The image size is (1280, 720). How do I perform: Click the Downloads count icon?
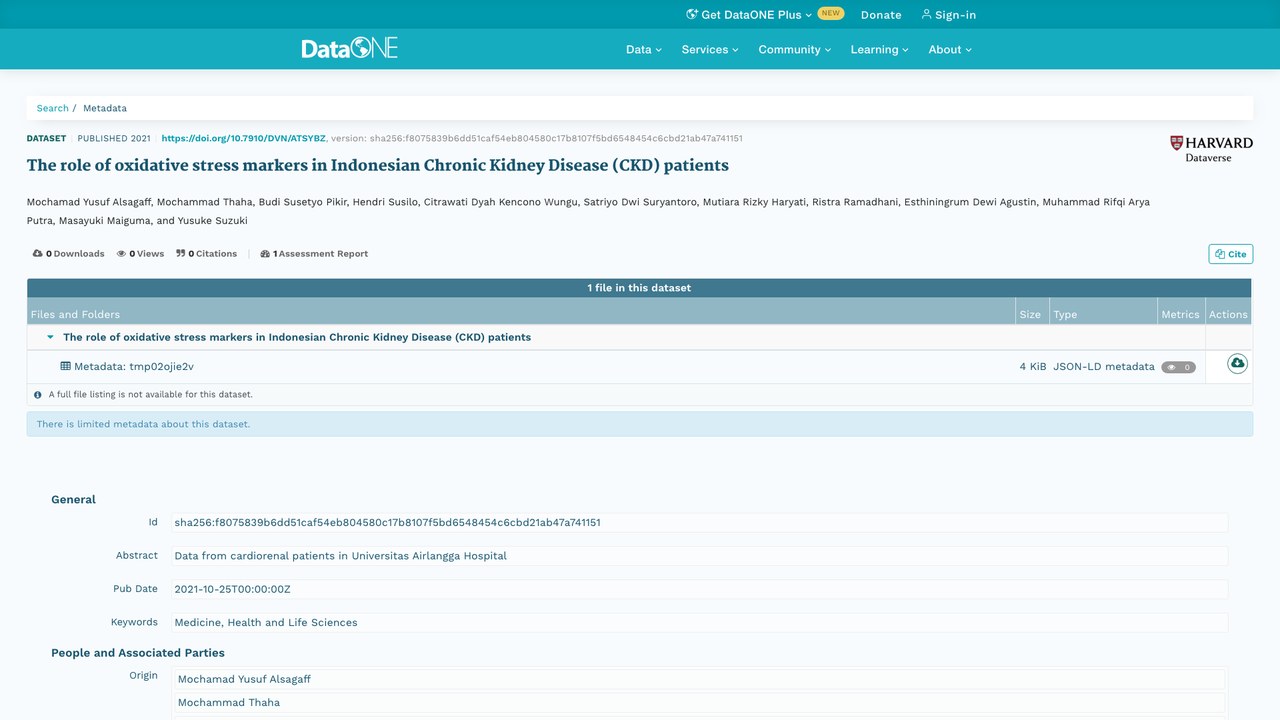(38, 254)
